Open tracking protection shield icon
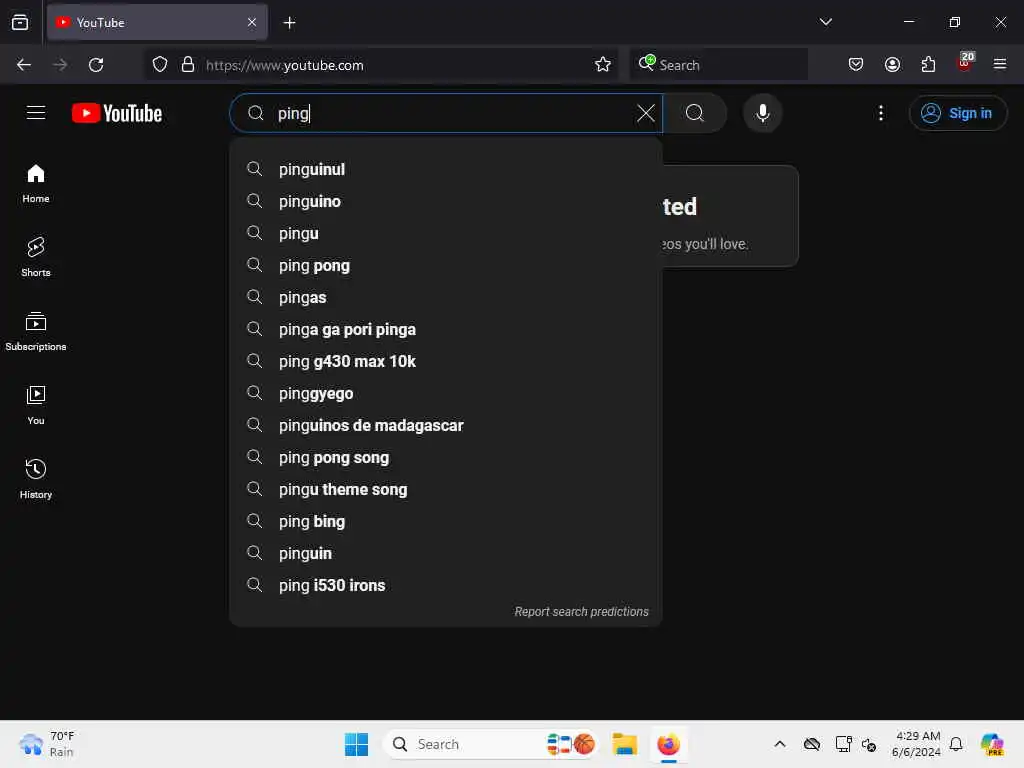Viewport: 1024px width, 768px height. (x=160, y=65)
